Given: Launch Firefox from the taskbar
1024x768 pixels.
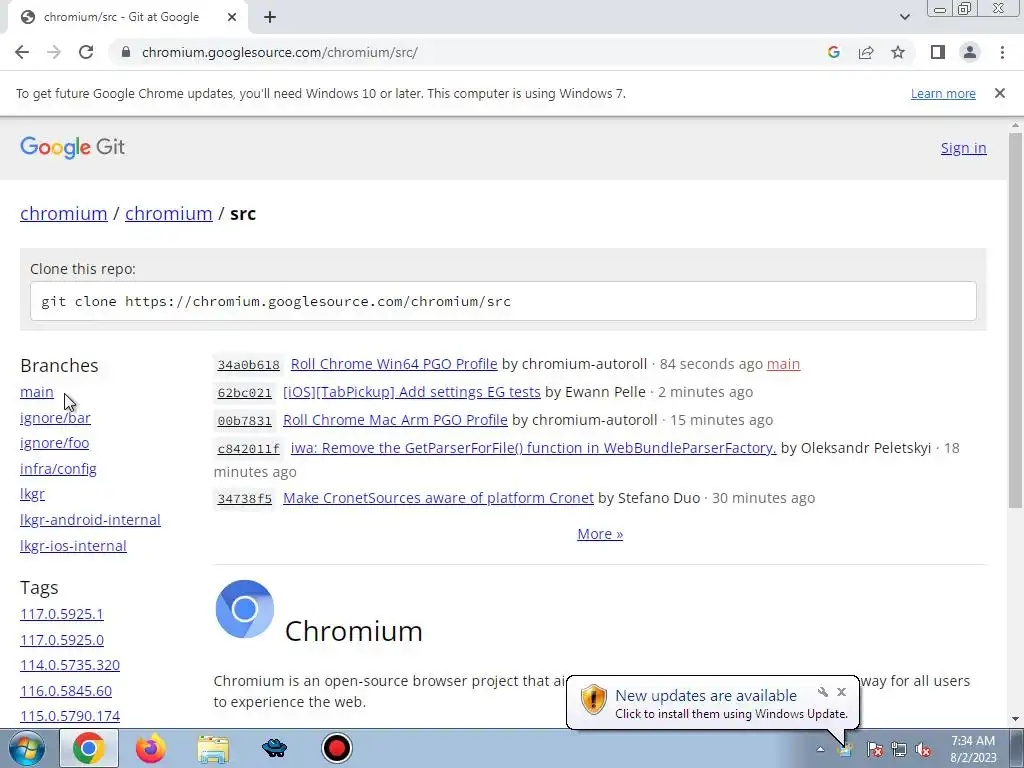Looking at the screenshot, I should click(151, 748).
